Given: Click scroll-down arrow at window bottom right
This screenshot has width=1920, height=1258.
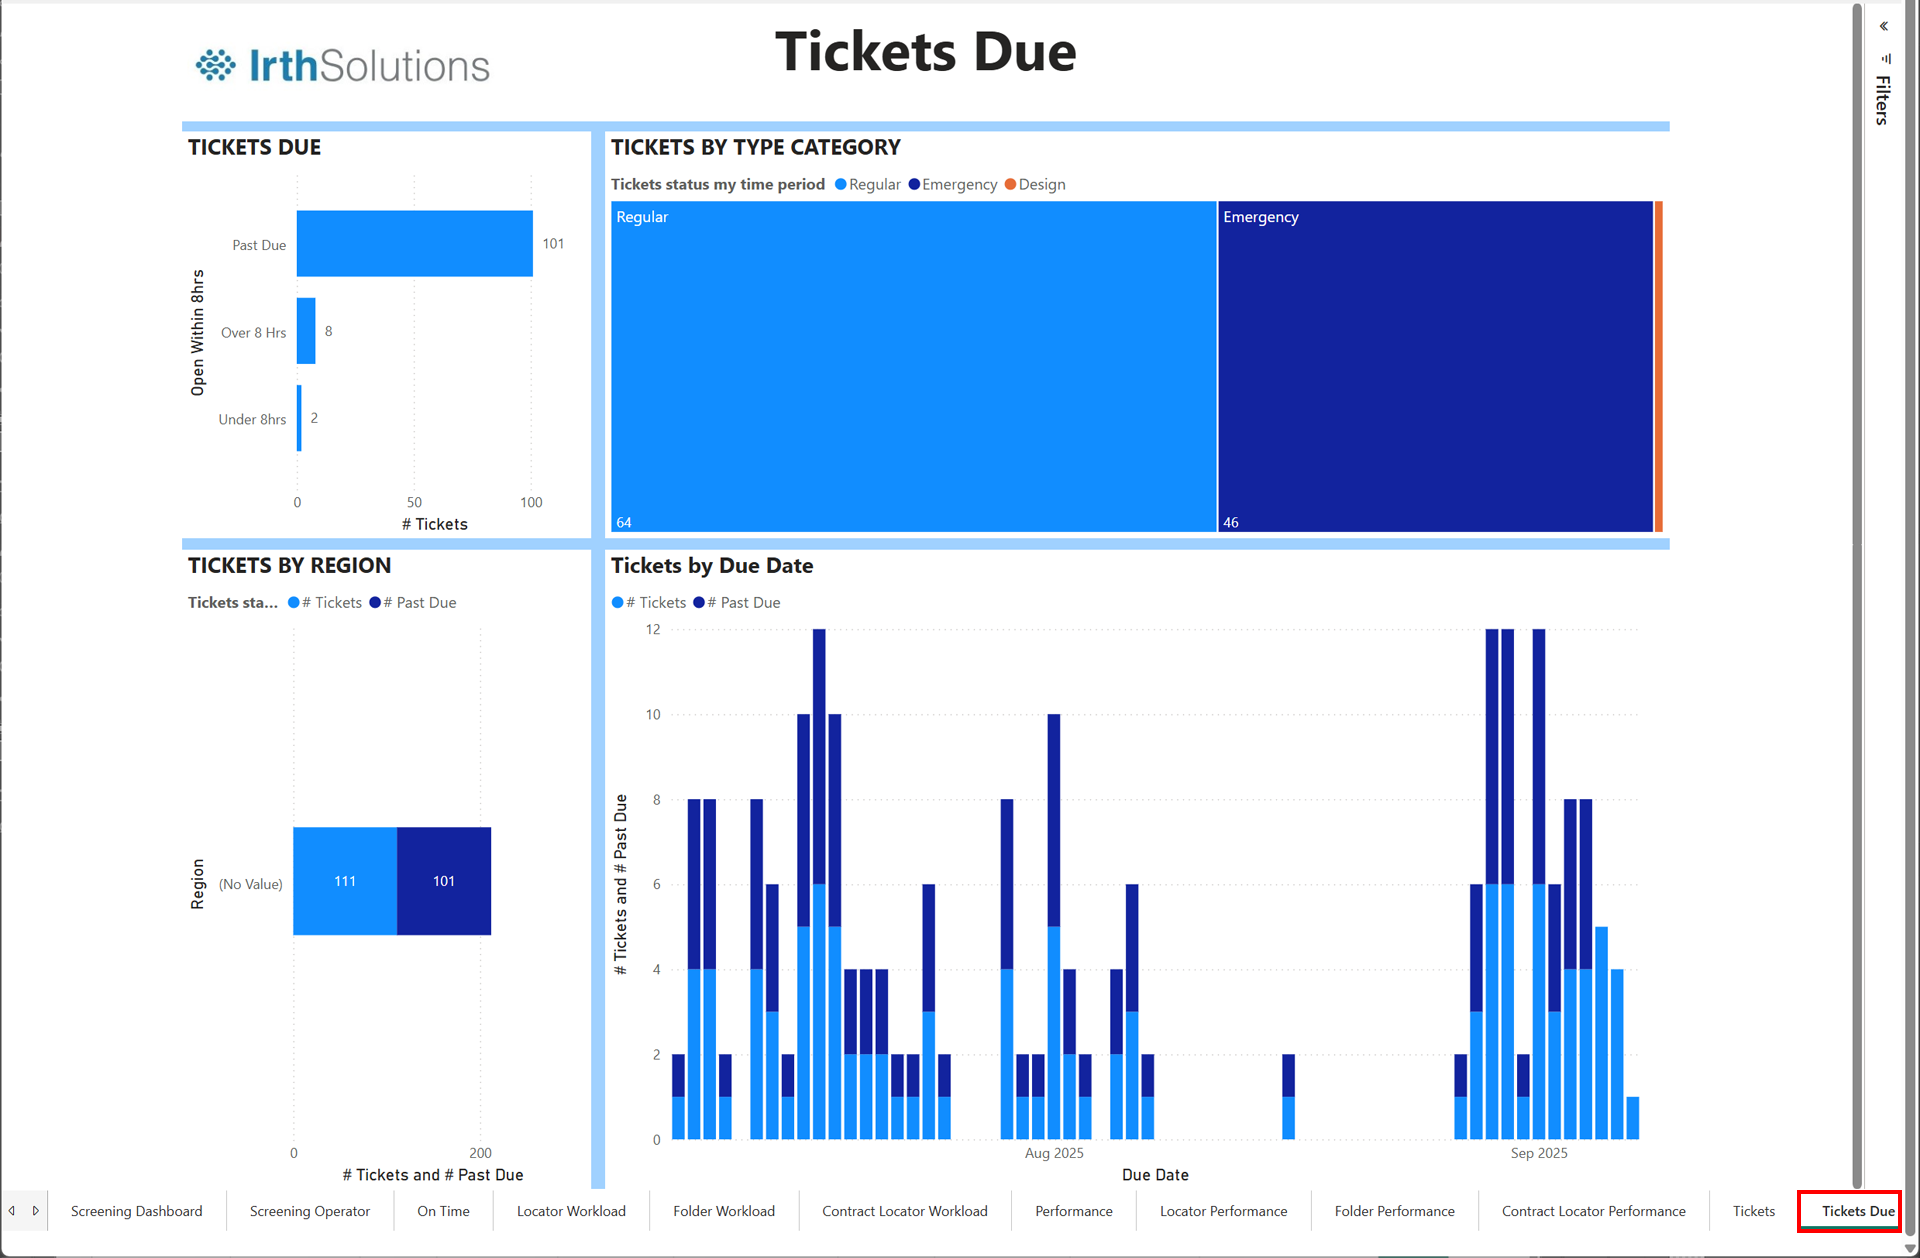Looking at the screenshot, I should click(x=1909, y=1249).
